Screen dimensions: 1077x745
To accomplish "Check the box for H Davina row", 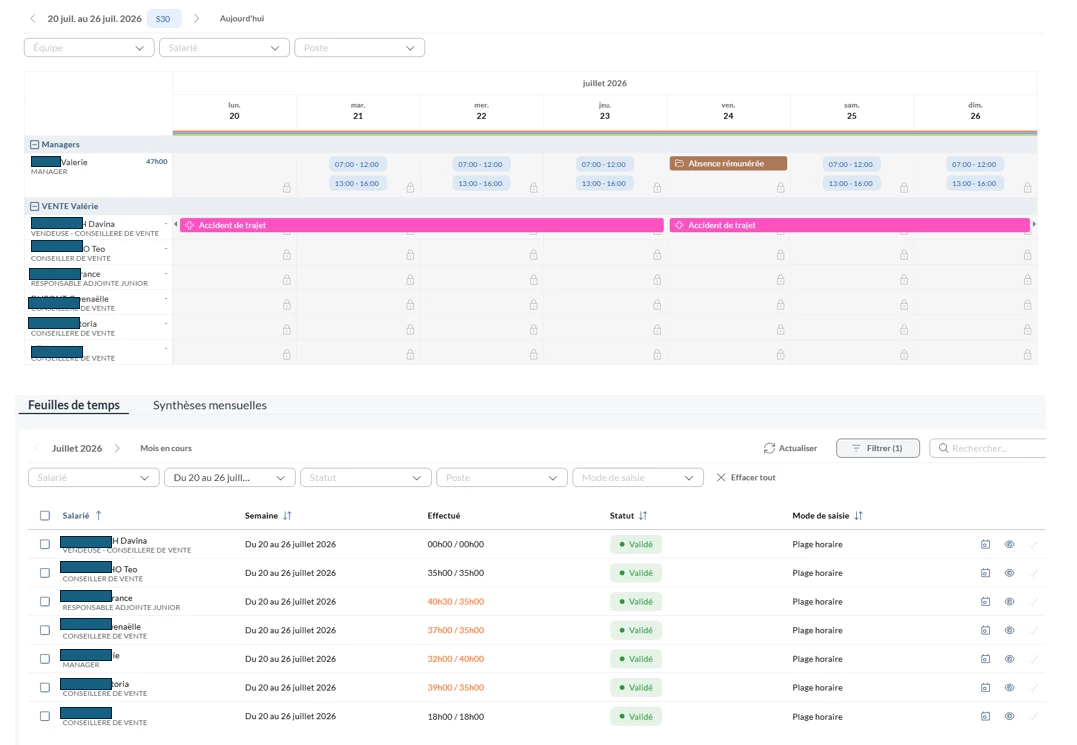I will [45, 545].
